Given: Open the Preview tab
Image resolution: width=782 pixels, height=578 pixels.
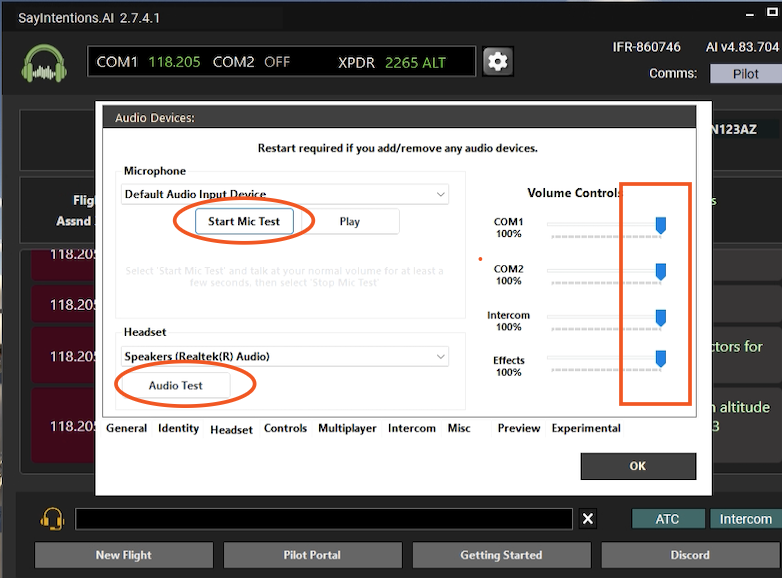Looking at the screenshot, I should point(519,428).
